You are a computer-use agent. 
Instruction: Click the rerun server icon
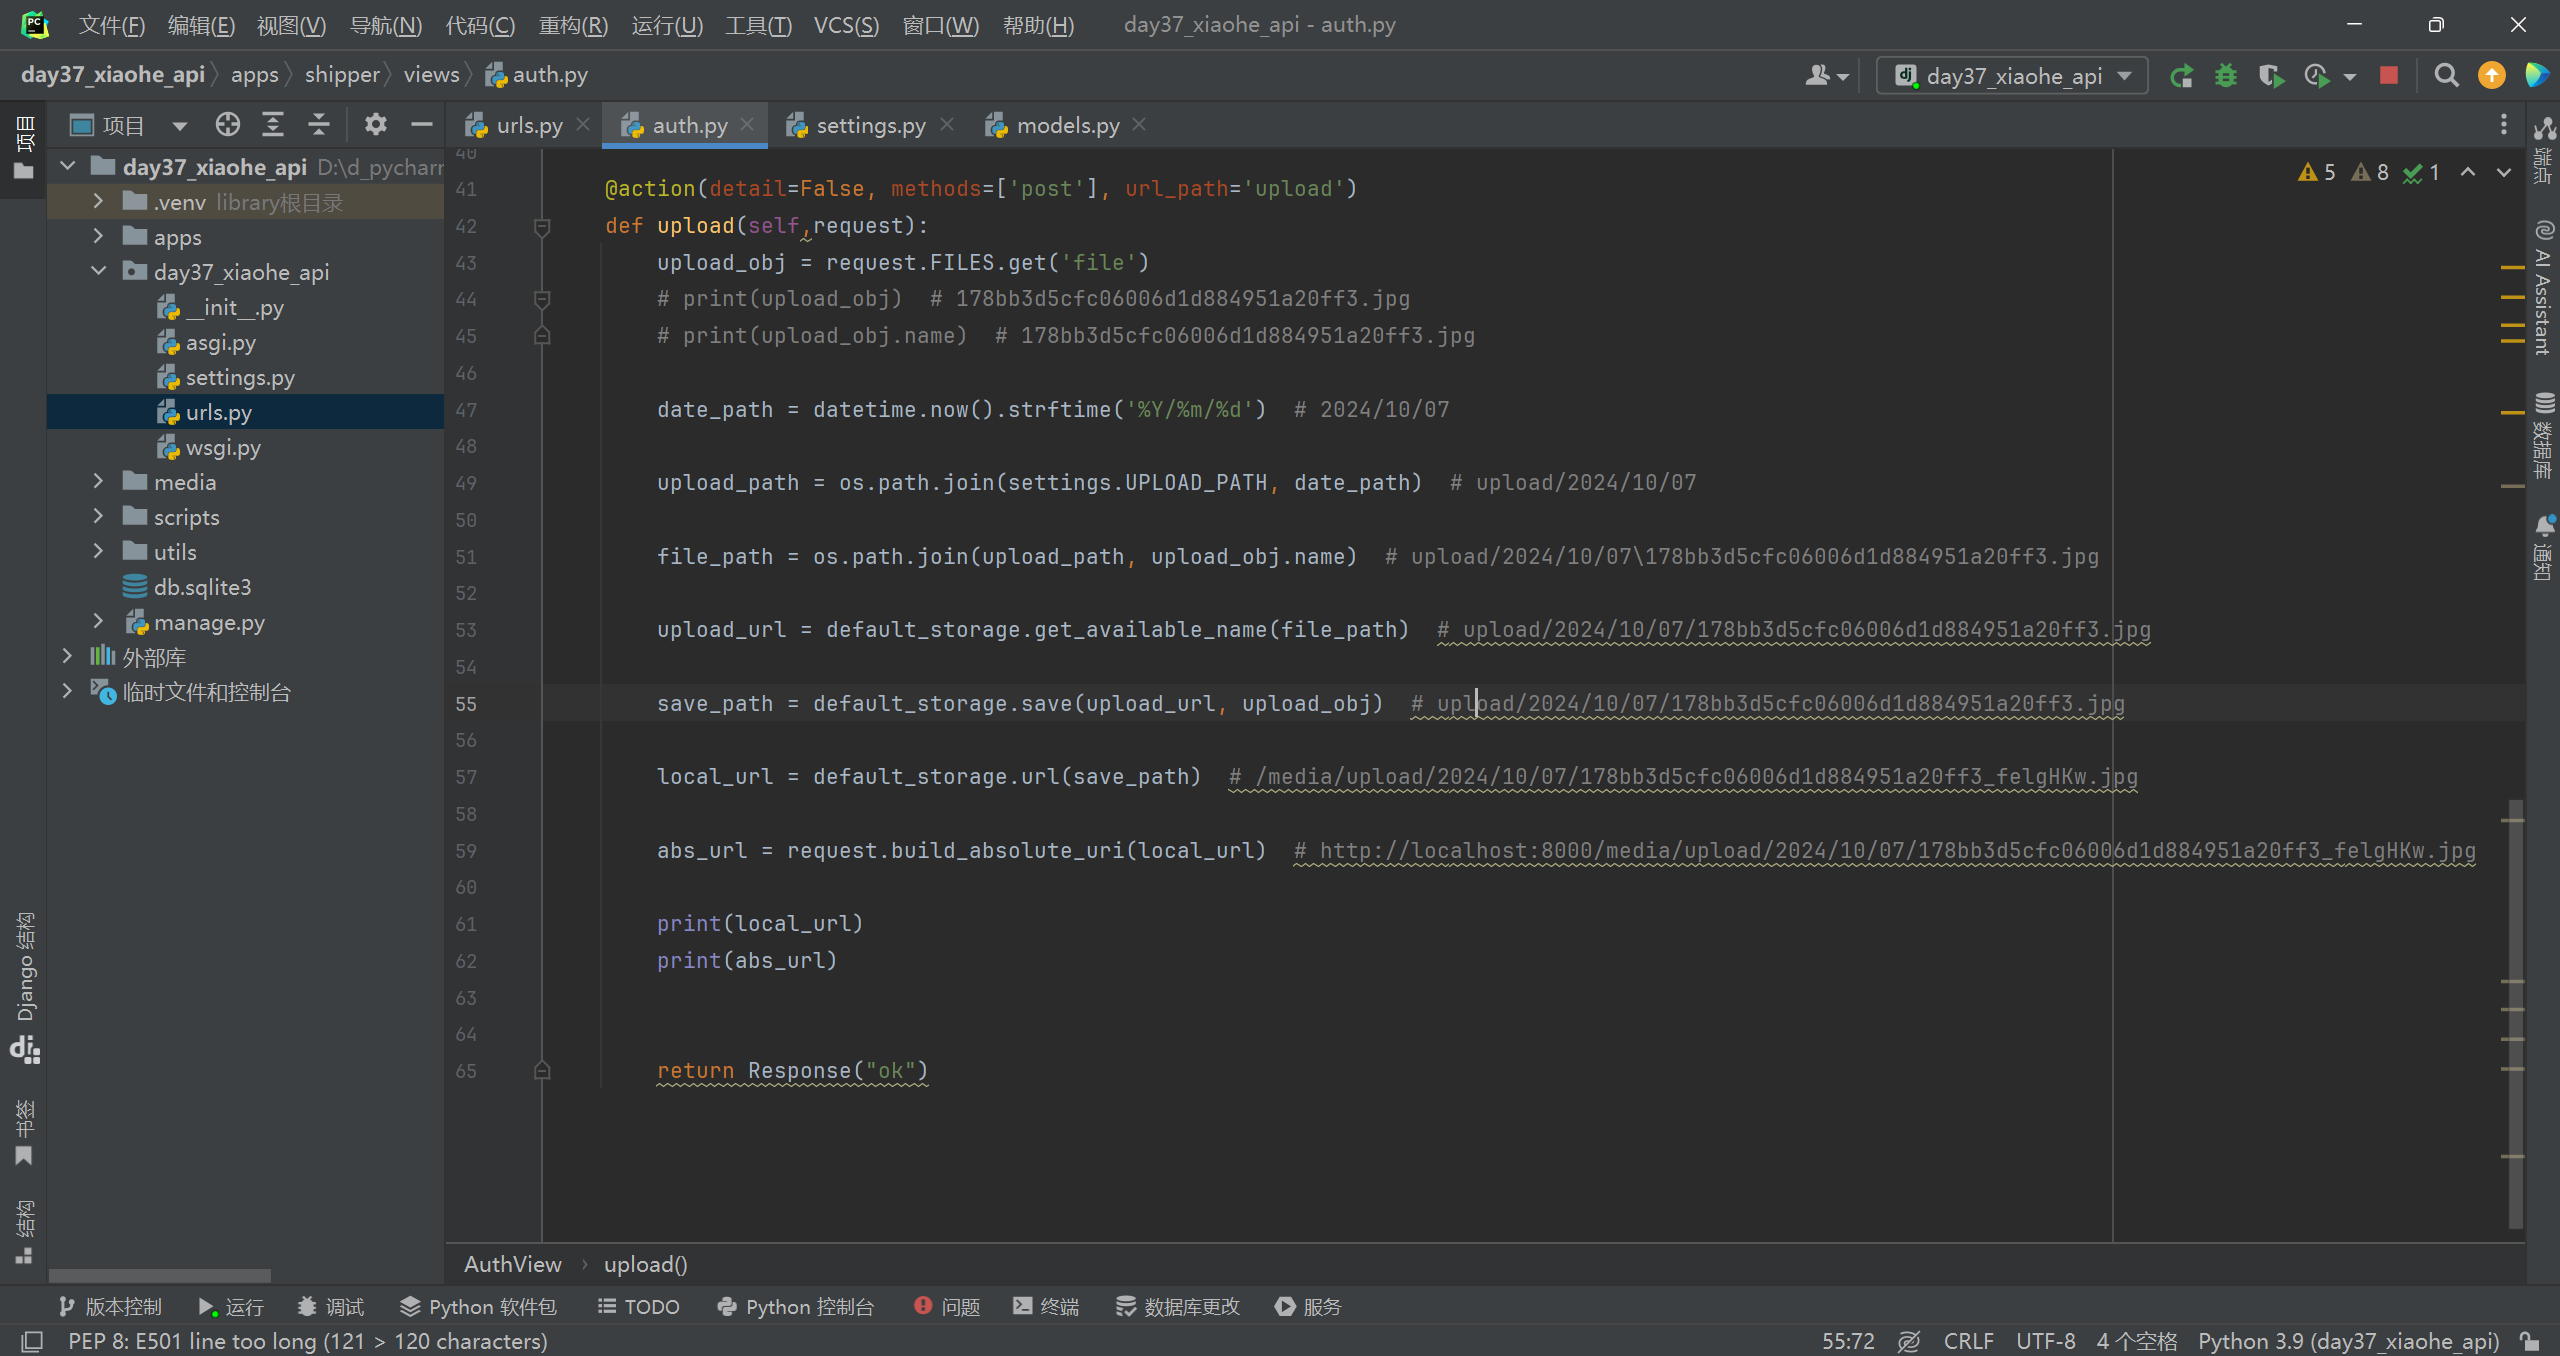[x=2181, y=76]
